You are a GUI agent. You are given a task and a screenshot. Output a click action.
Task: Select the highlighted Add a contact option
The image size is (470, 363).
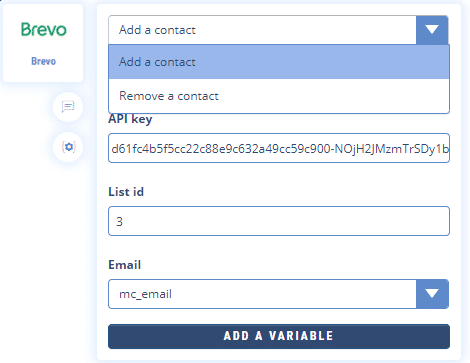279,62
